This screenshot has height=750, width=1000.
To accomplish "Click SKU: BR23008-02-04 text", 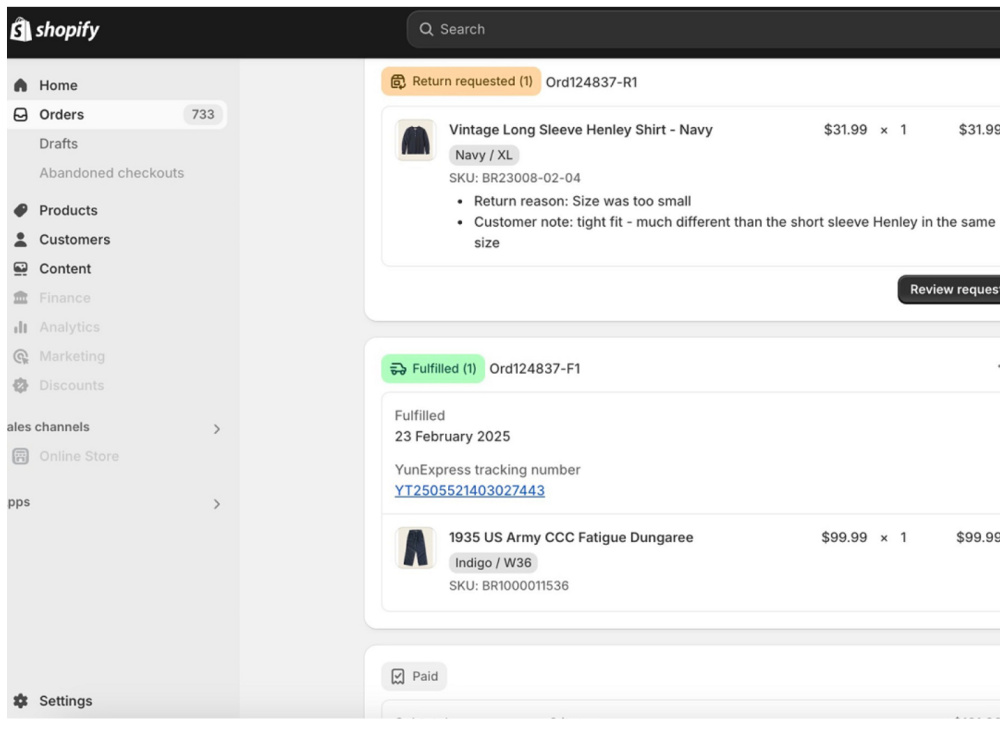I will (515, 178).
